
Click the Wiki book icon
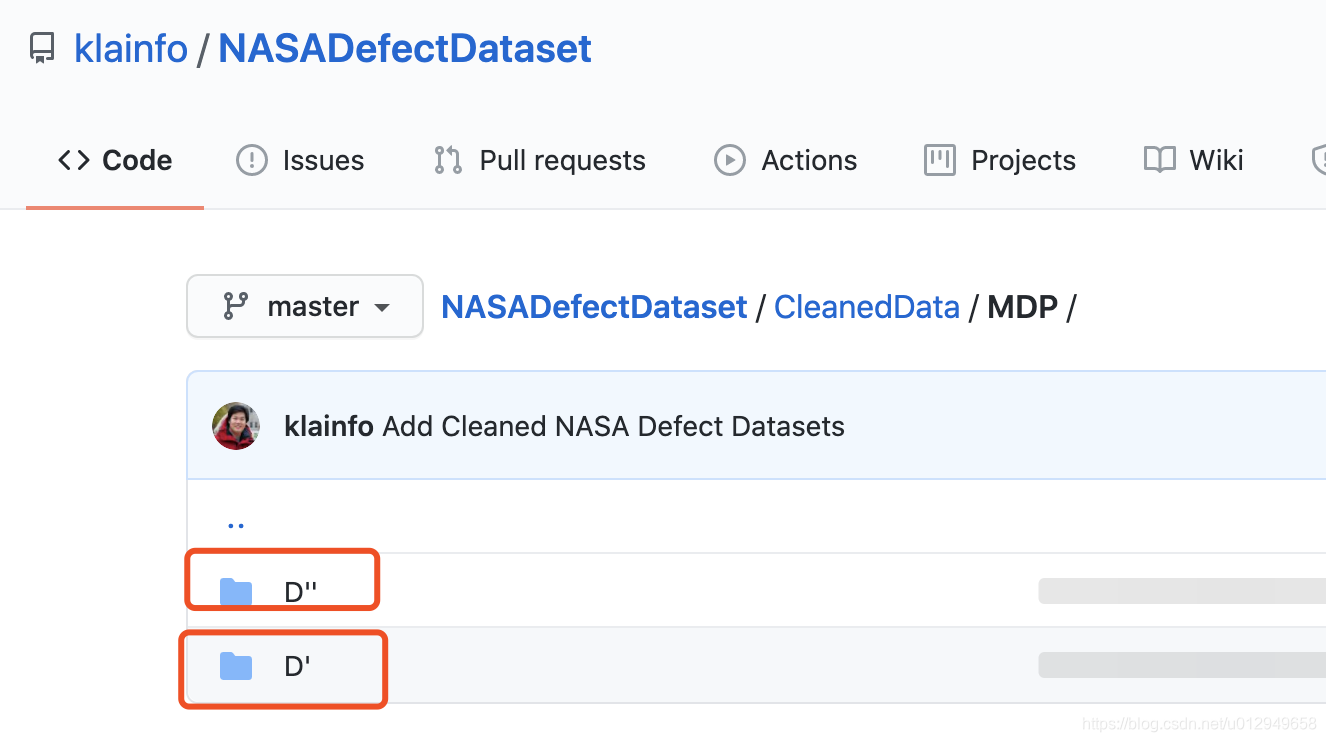click(x=1160, y=160)
